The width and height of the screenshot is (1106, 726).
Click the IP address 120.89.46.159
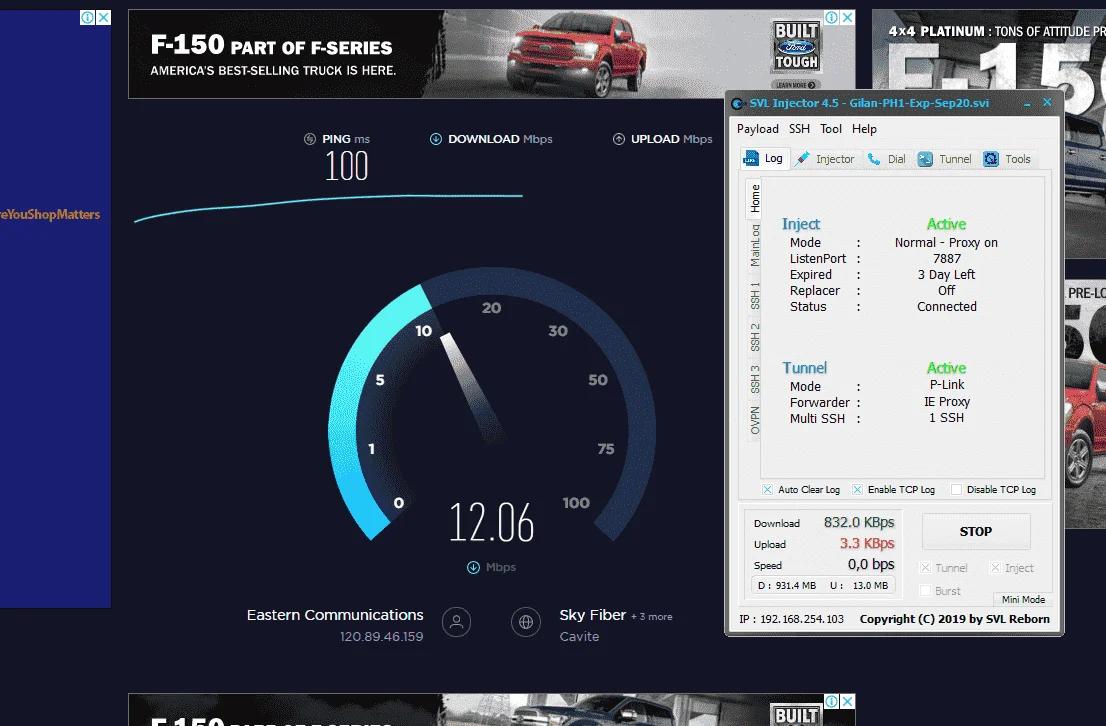point(382,636)
